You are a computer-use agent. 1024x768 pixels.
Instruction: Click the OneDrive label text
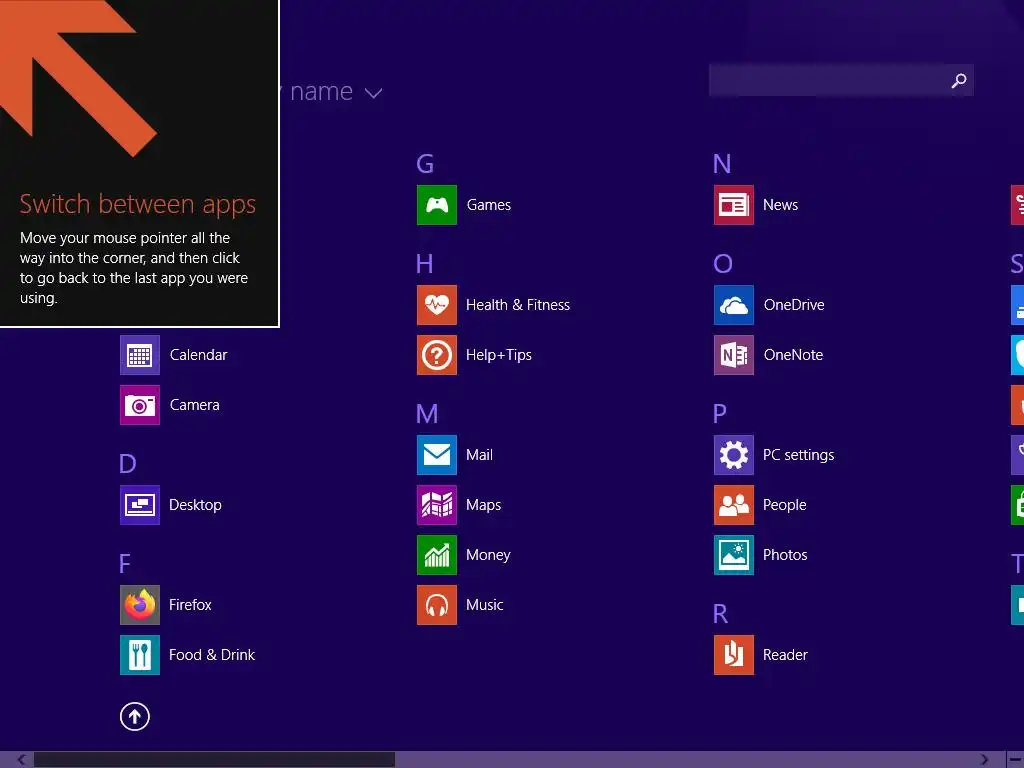794,305
